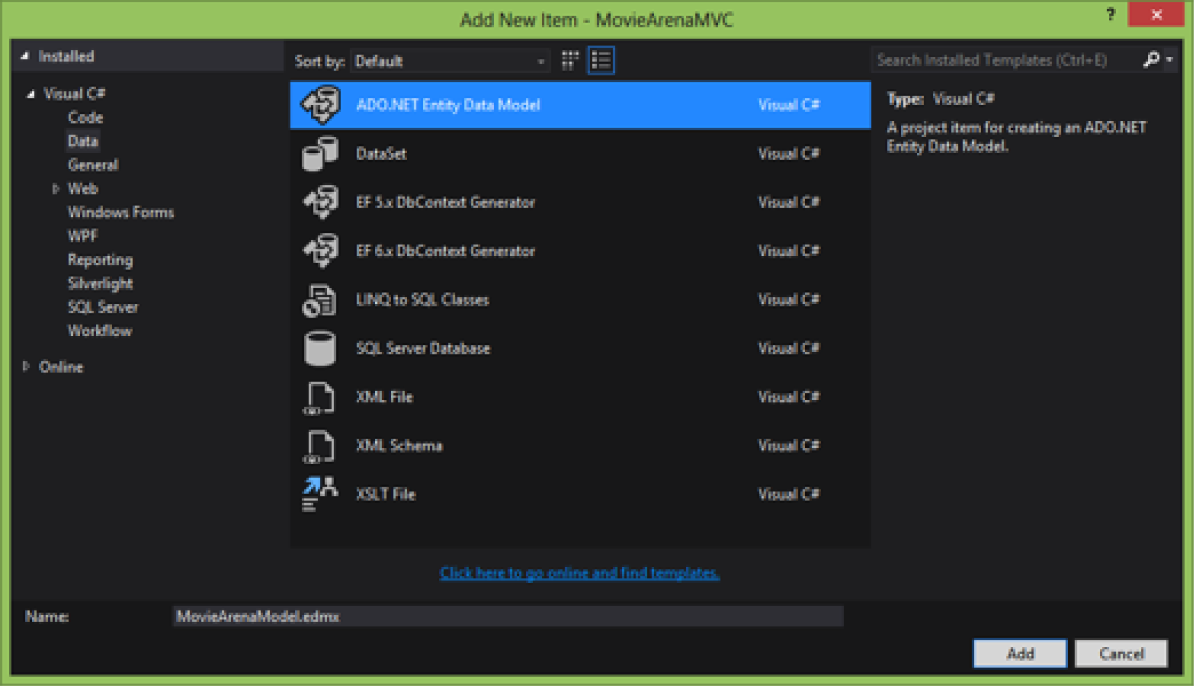Select the Workflow category

(100, 330)
